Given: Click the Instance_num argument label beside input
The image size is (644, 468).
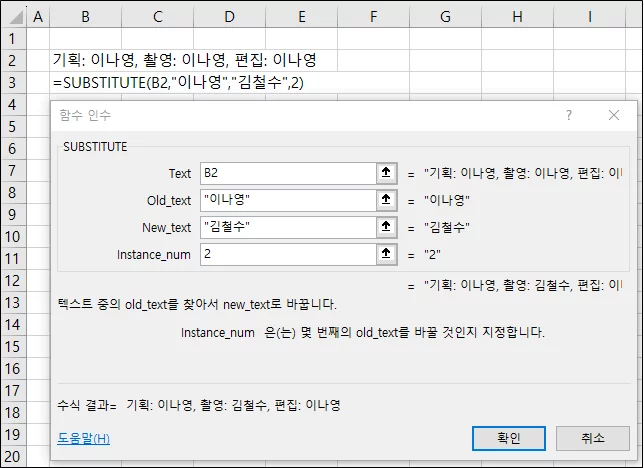Looking at the screenshot, I should pyautogui.click(x=154, y=255).
